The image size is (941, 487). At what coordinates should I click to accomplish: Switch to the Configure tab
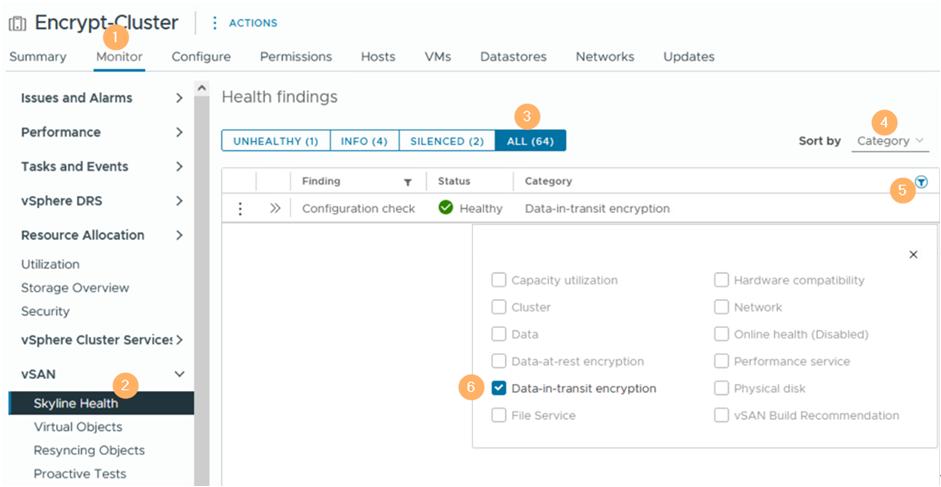201,56
